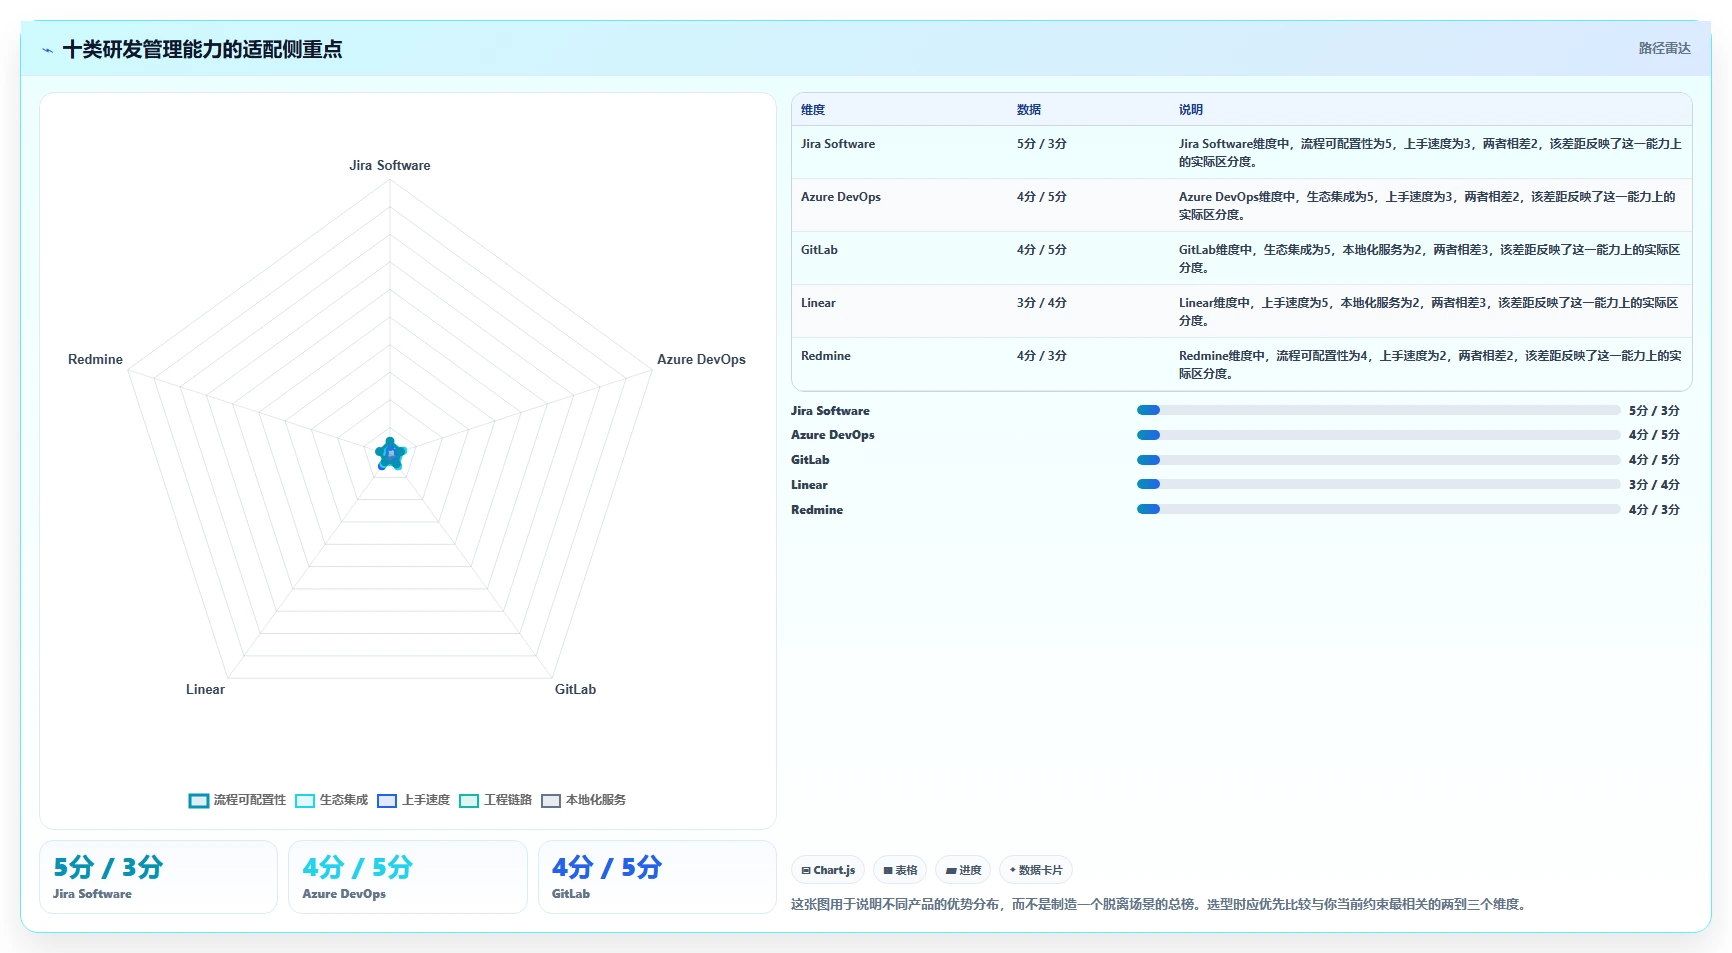The image size is (1732, 953).
Task: Click the 4分 / 3分 value in Redmine table row
Action: pos(1042,356)
